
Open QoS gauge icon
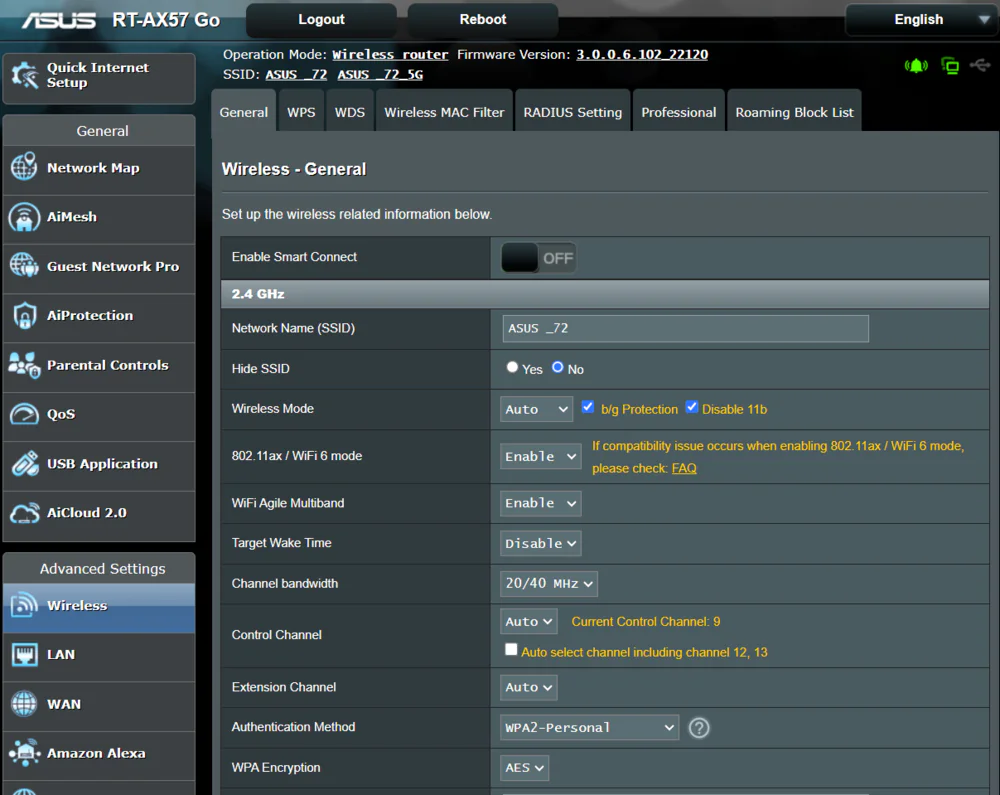(x=24, y=414)
